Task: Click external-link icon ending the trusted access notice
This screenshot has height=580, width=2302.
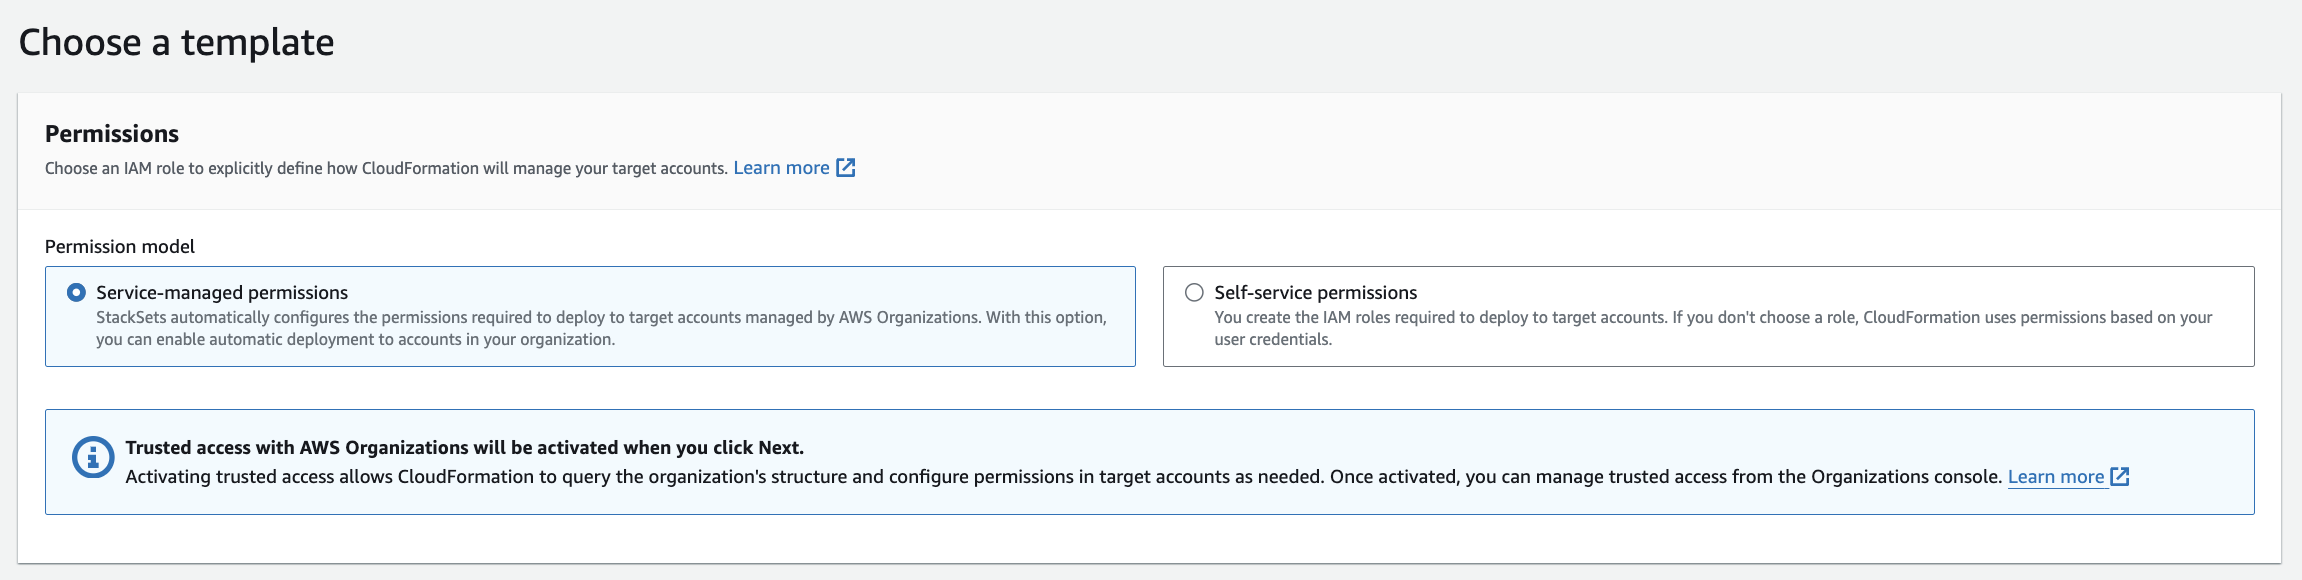Action: click(x=2120, y=477)
